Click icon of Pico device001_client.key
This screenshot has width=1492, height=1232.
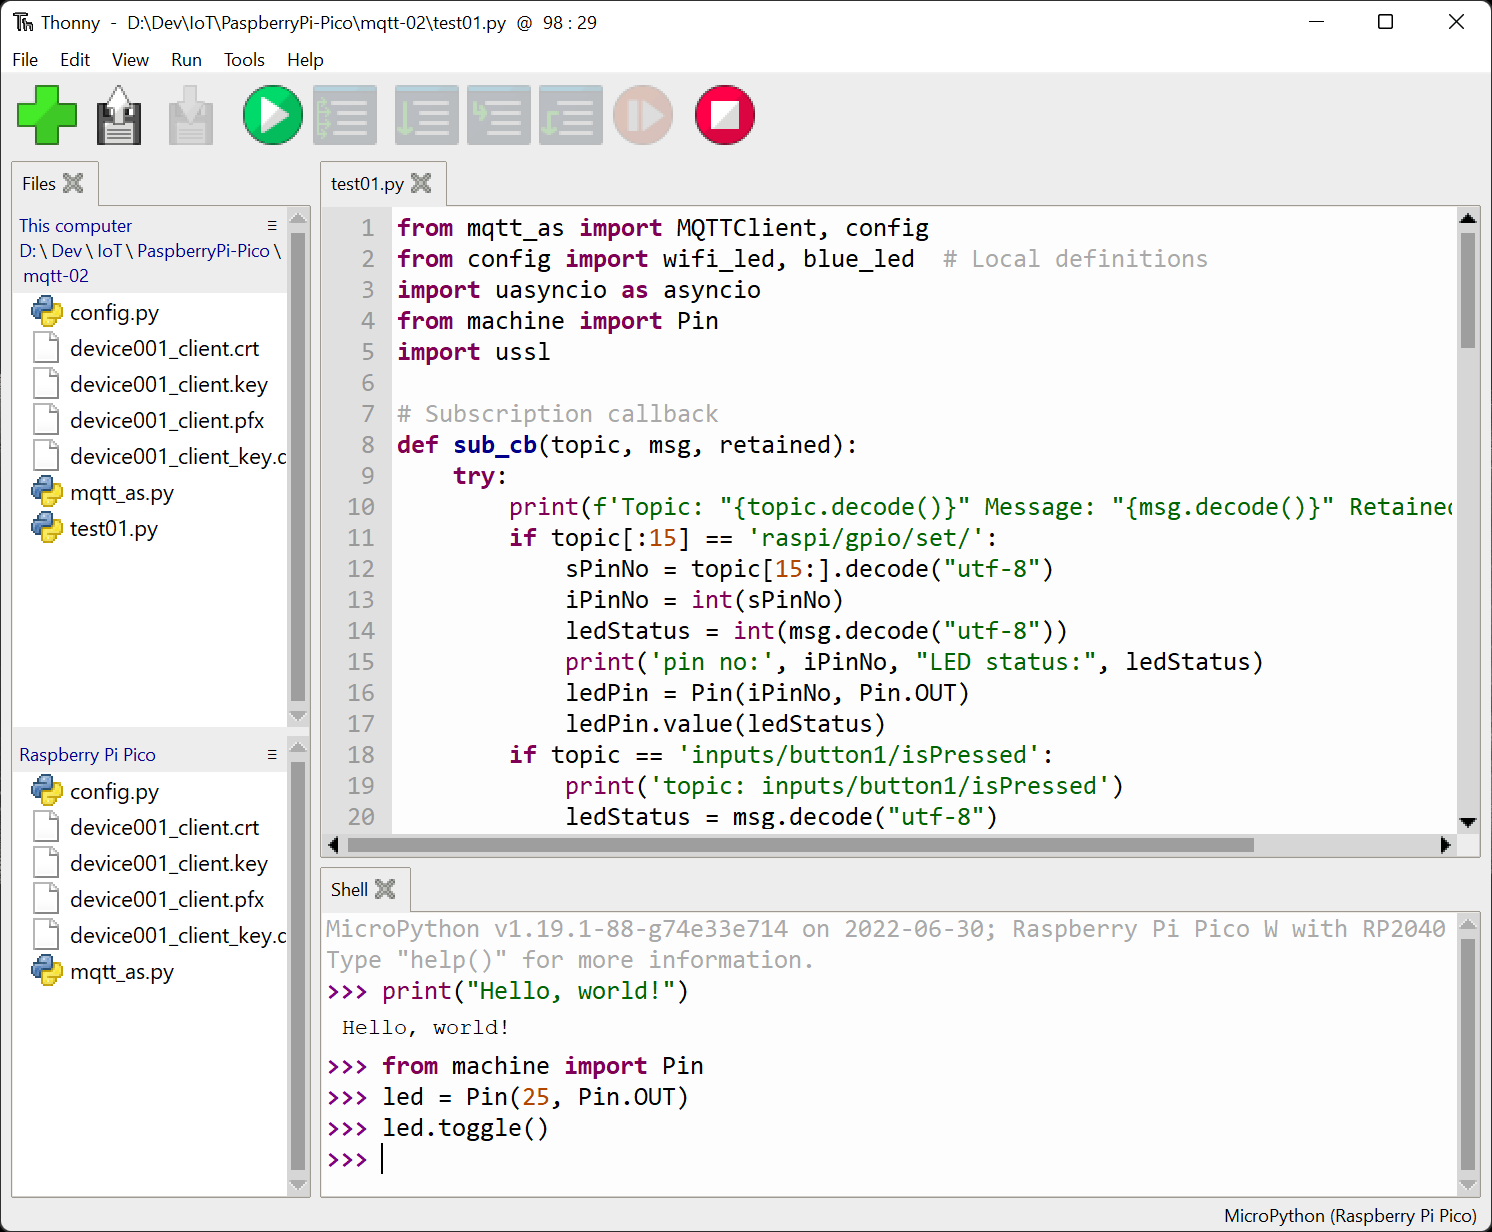[46, 863]
